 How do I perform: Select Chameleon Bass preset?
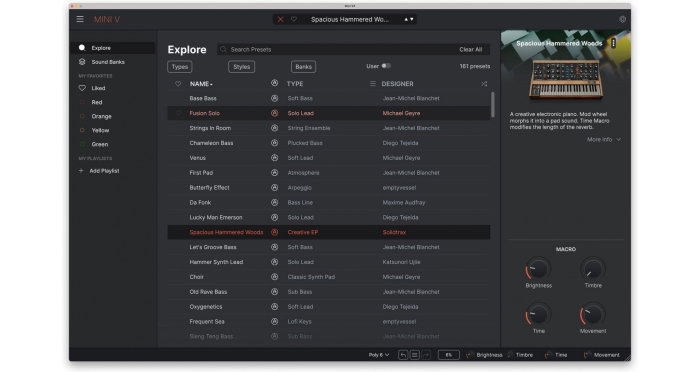[329, 143]
